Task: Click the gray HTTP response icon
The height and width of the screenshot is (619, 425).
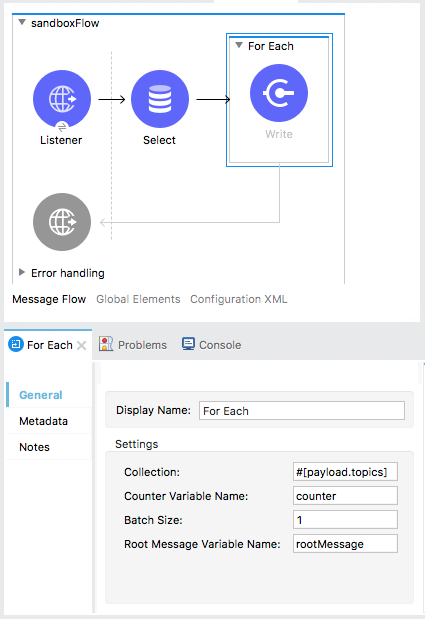Action: point(62,222)
